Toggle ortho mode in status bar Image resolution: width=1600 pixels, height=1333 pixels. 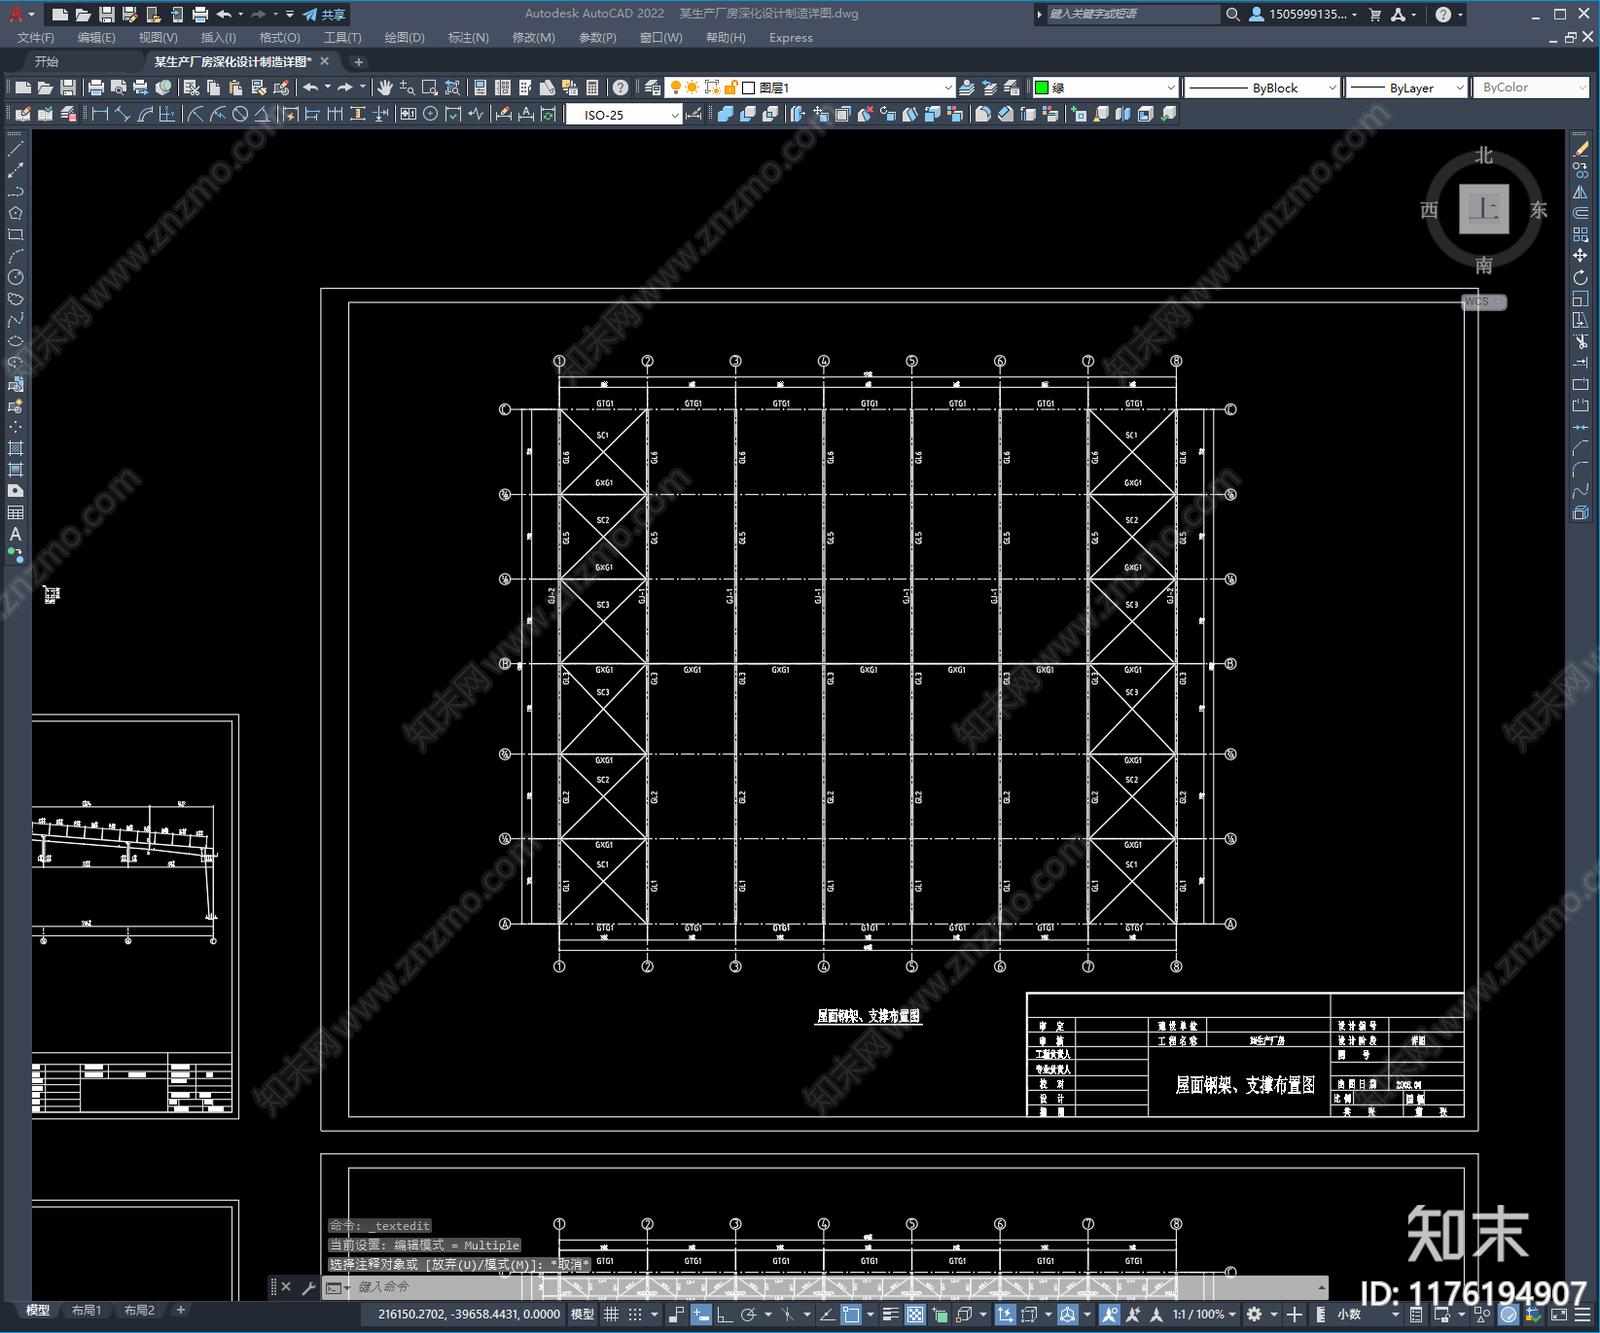tap(724, 1314)
